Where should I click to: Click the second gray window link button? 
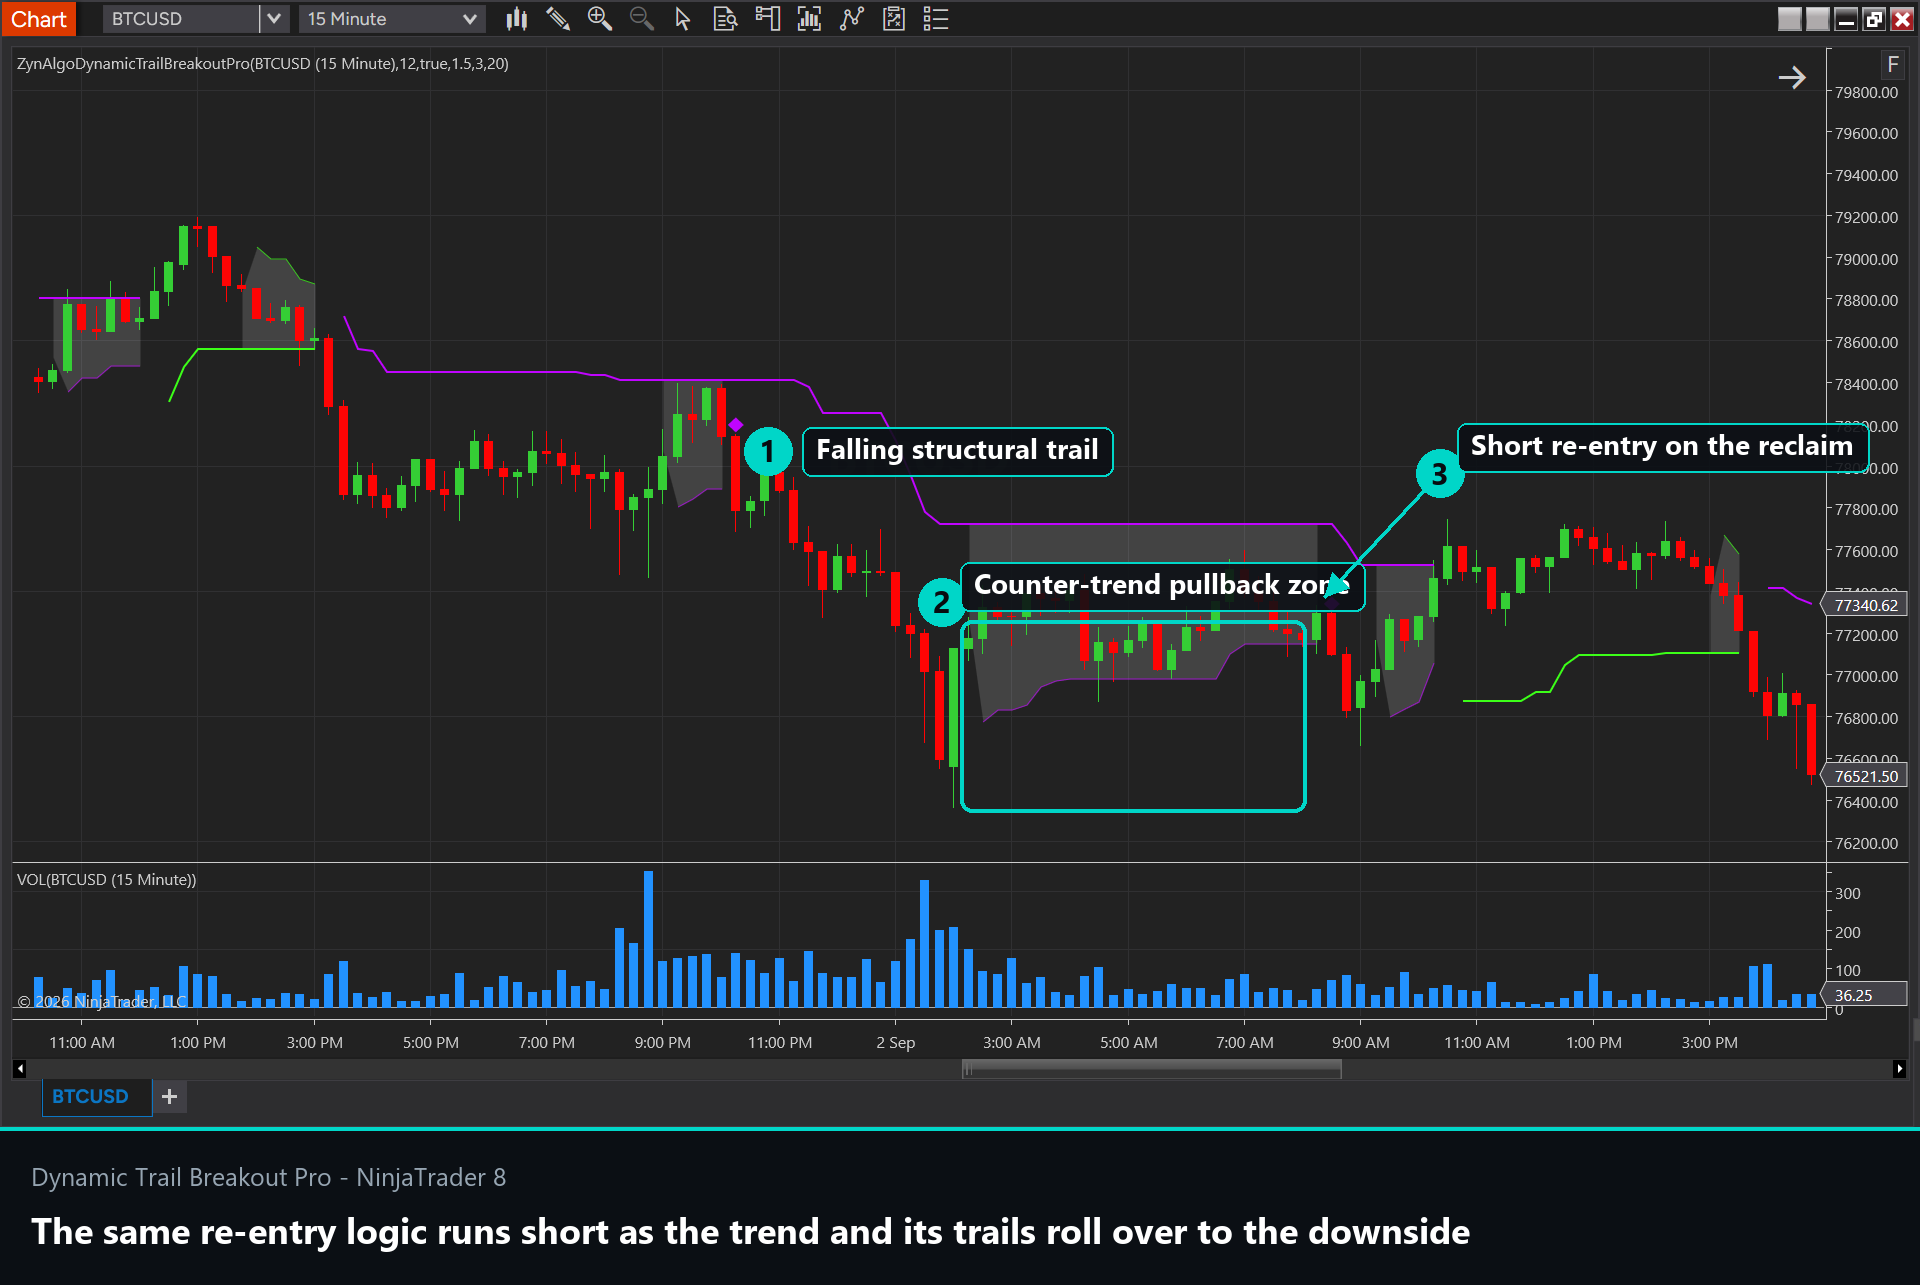tap(1818, 19)
